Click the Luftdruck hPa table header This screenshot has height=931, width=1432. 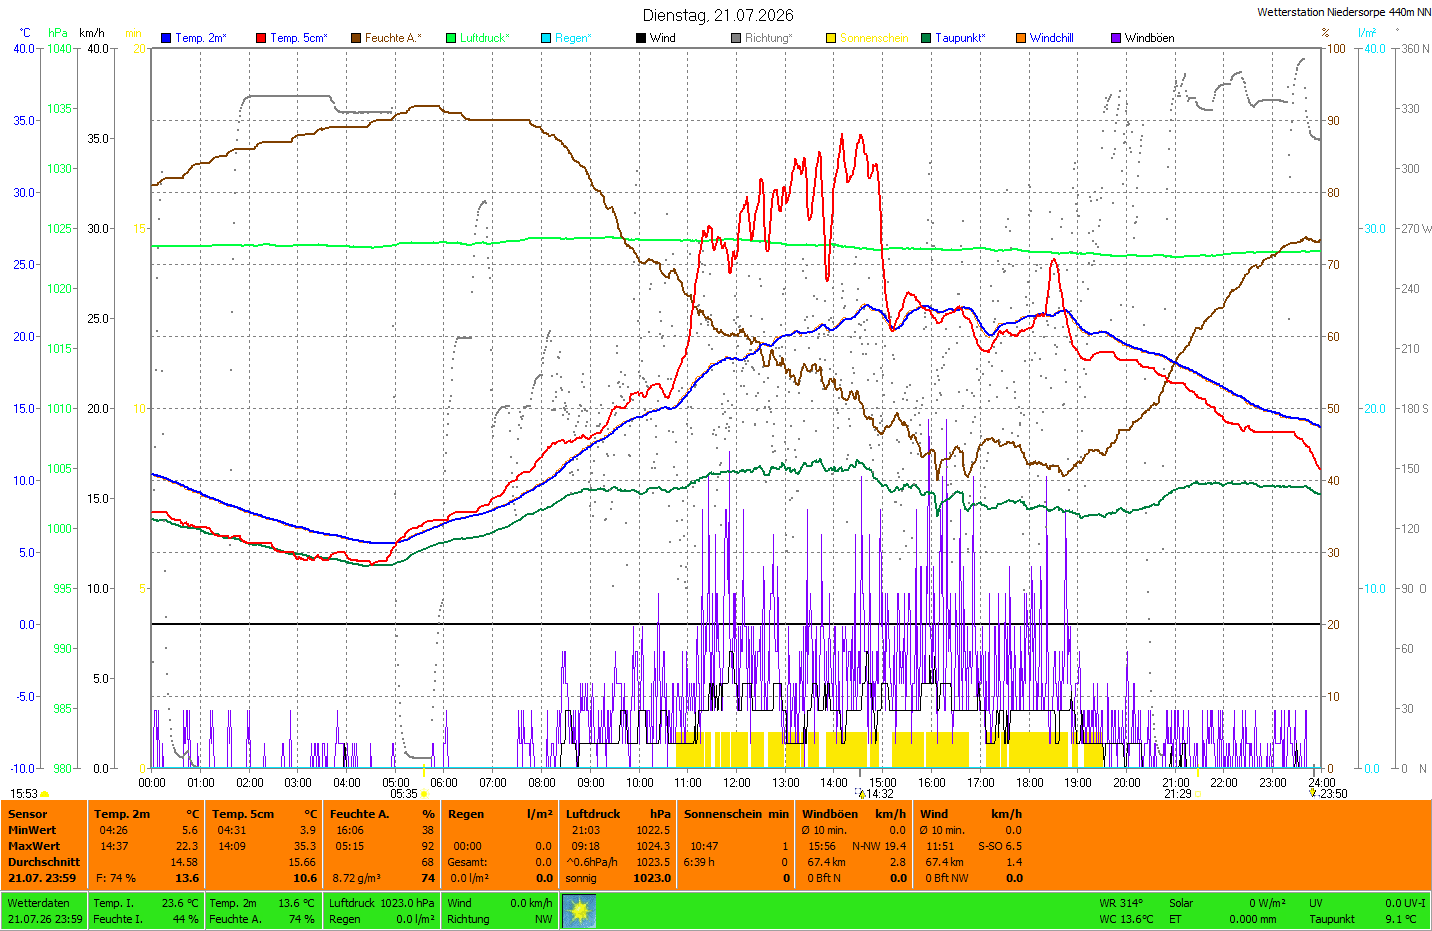[x=618, y=814]
